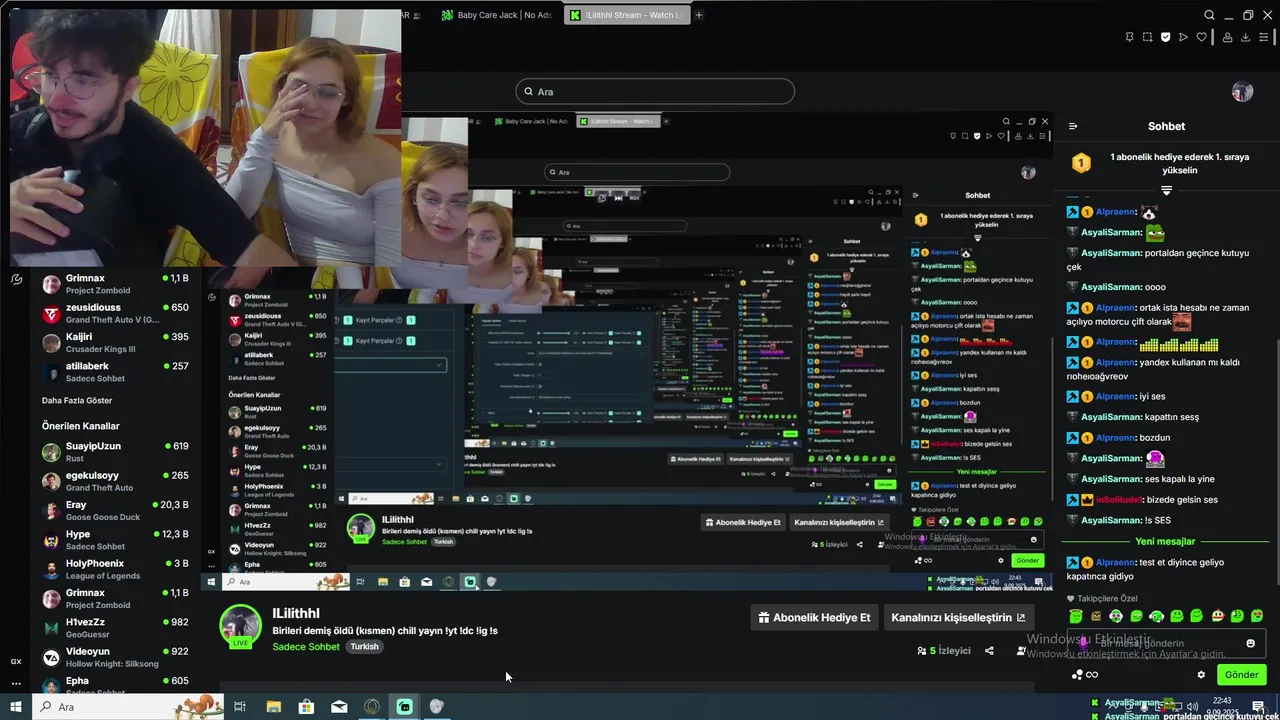
Task: Click inSolitude username in chat
Action: pyautogui.click(x=1116, y=500)
